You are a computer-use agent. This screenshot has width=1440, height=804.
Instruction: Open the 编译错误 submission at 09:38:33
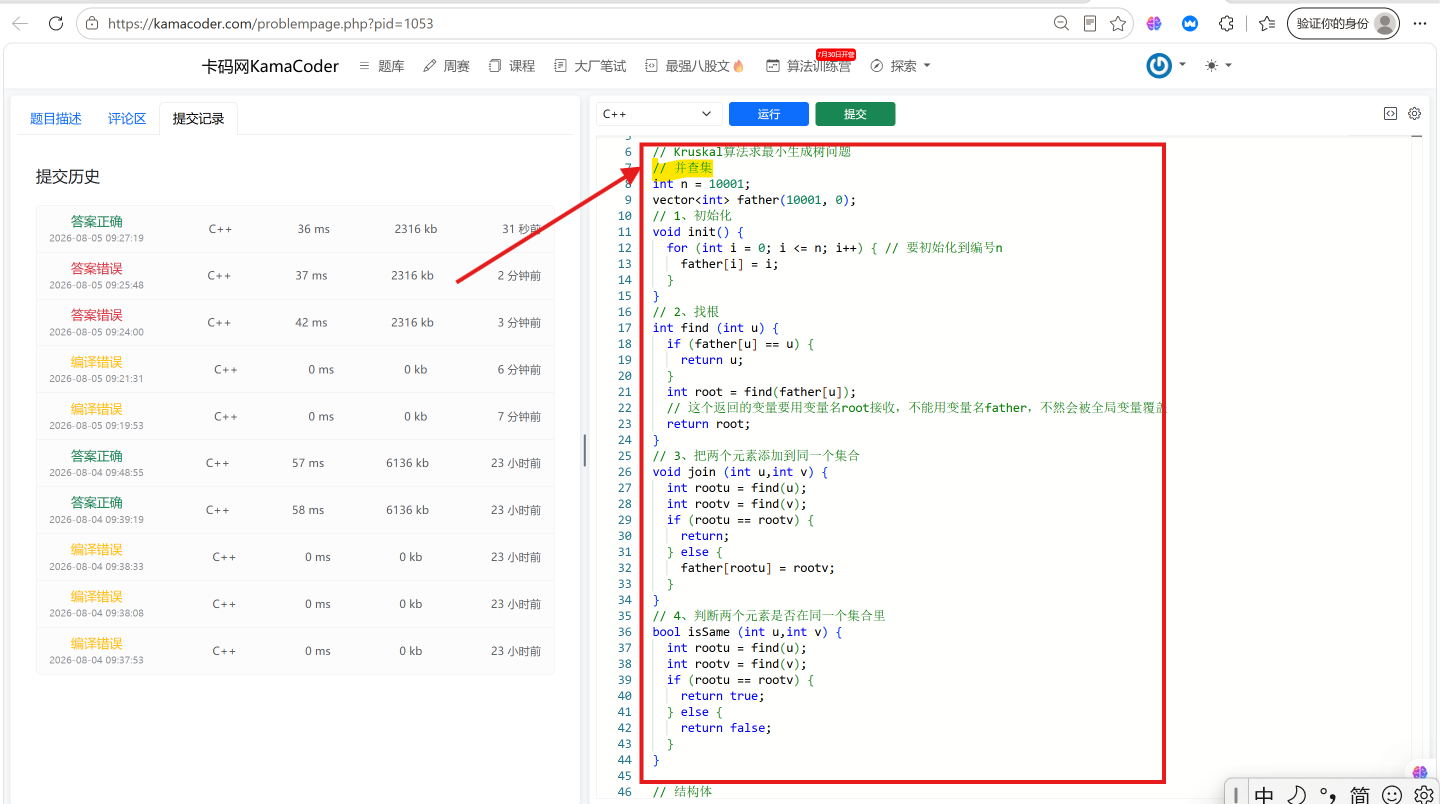click(x=295, y=557)
